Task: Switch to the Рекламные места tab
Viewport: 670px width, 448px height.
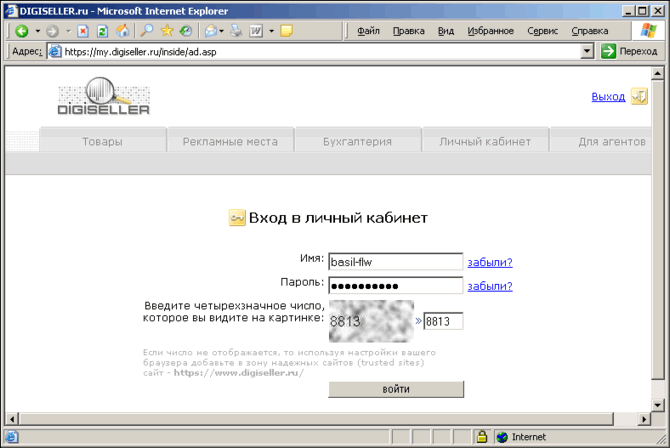Action: [x=230, y=141]
